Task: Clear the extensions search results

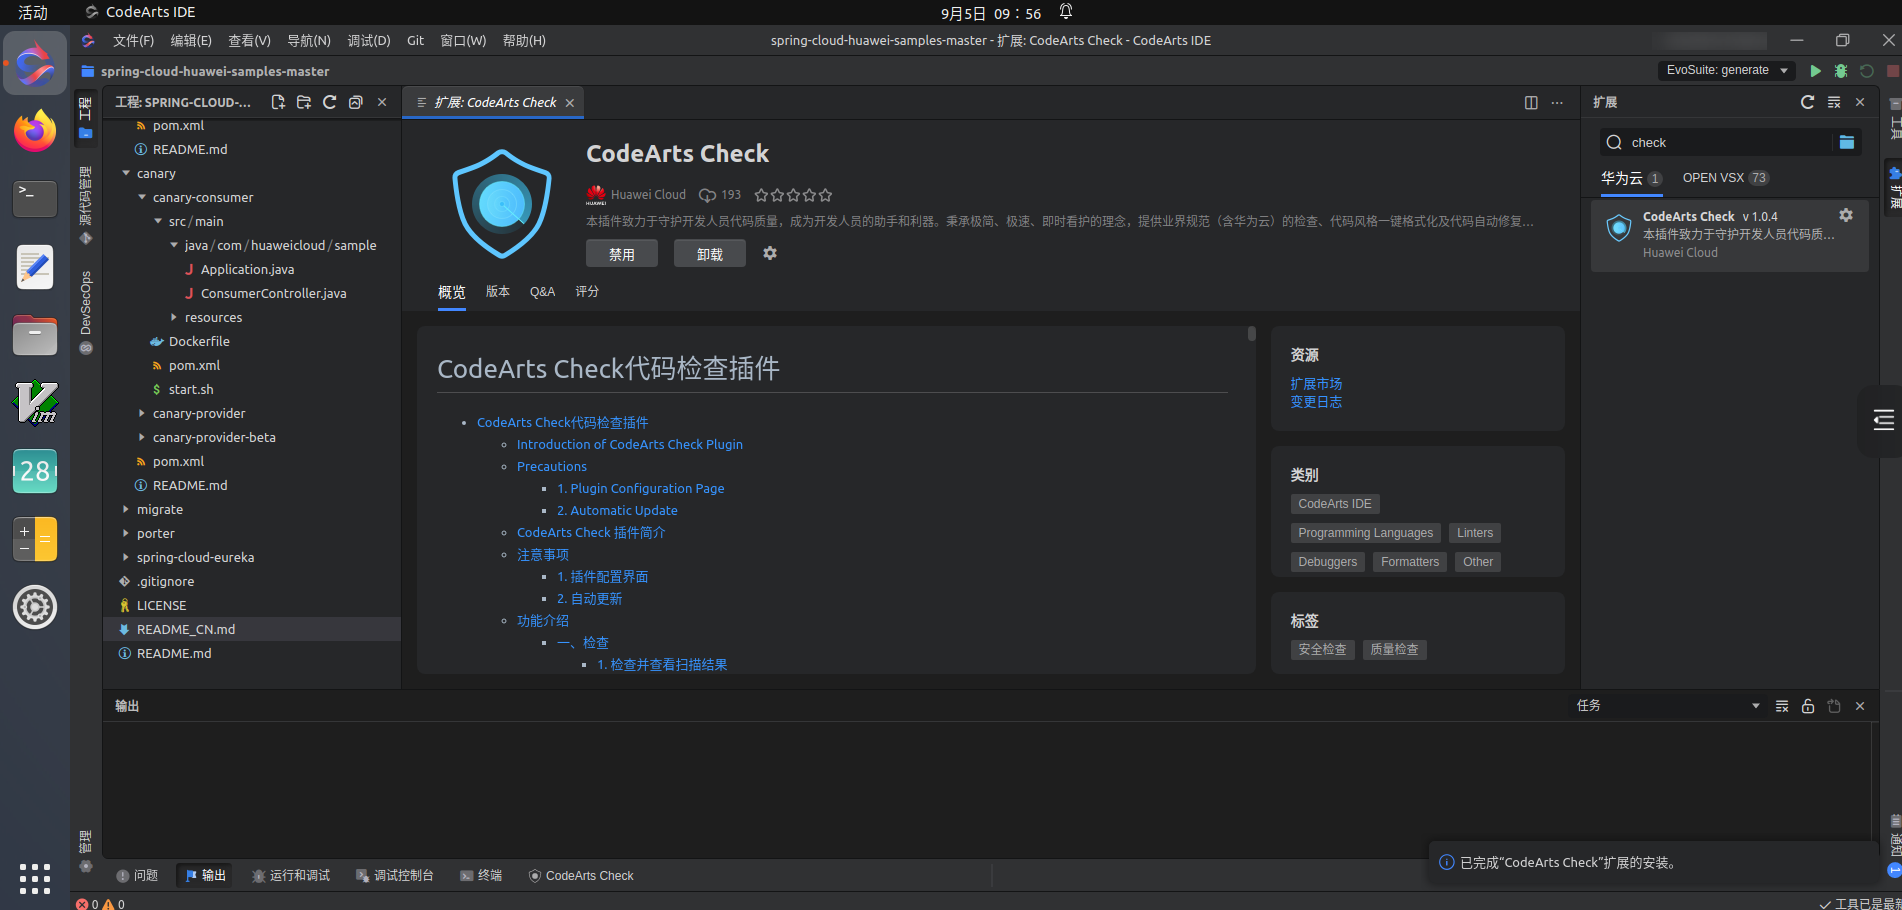Action: (1834, 102)
